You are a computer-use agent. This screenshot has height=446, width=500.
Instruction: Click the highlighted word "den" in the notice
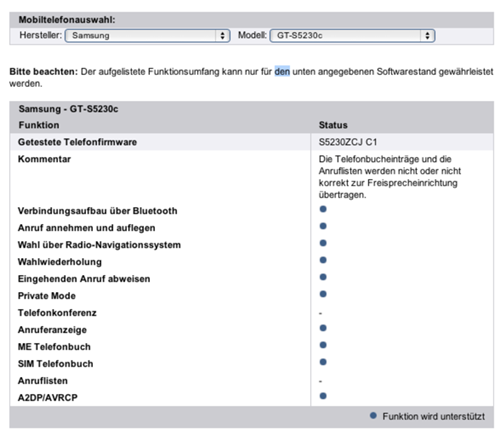[282, 72]
